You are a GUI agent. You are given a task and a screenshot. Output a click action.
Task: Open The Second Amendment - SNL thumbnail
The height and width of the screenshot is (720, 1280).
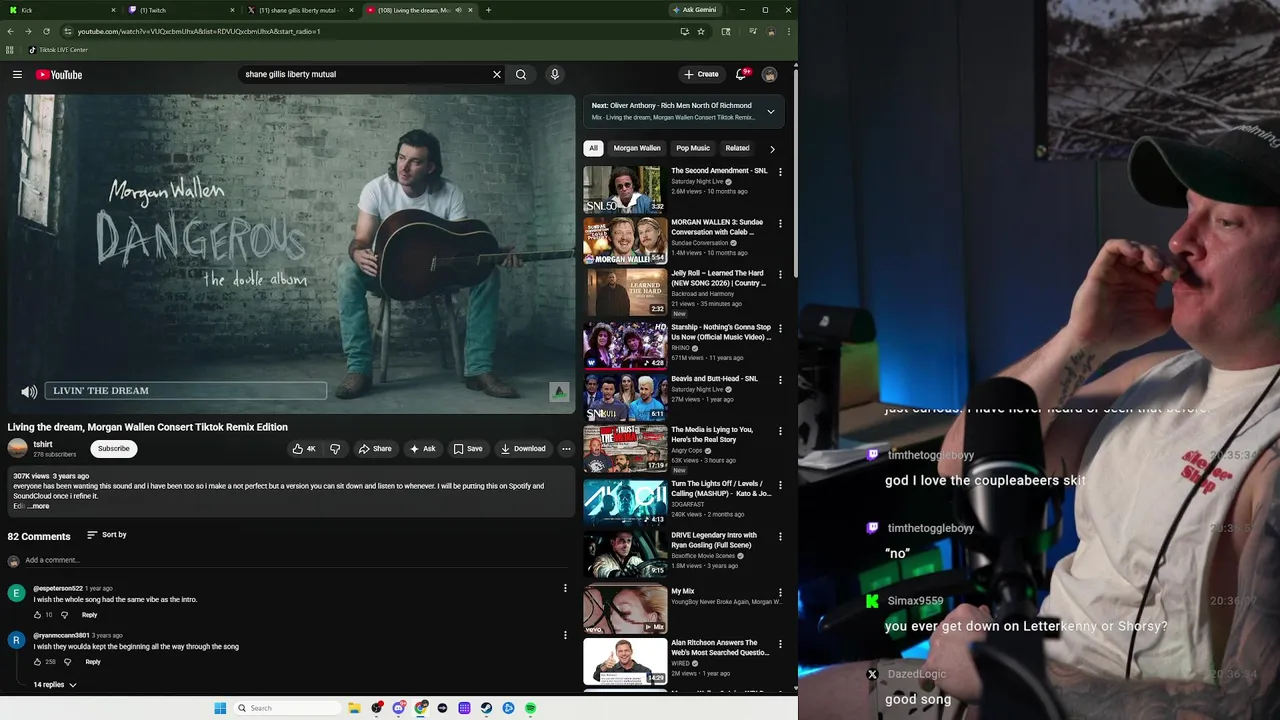(x=625, y=190)
